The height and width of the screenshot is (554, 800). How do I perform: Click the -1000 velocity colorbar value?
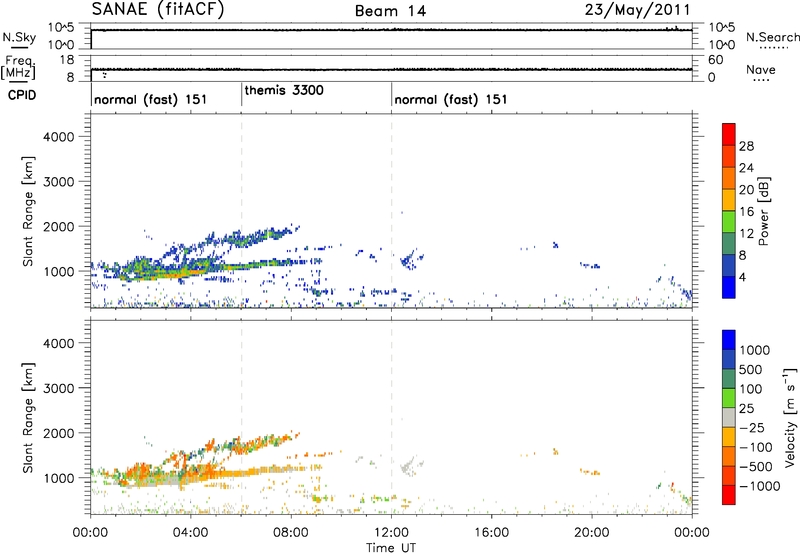(760, 486)
